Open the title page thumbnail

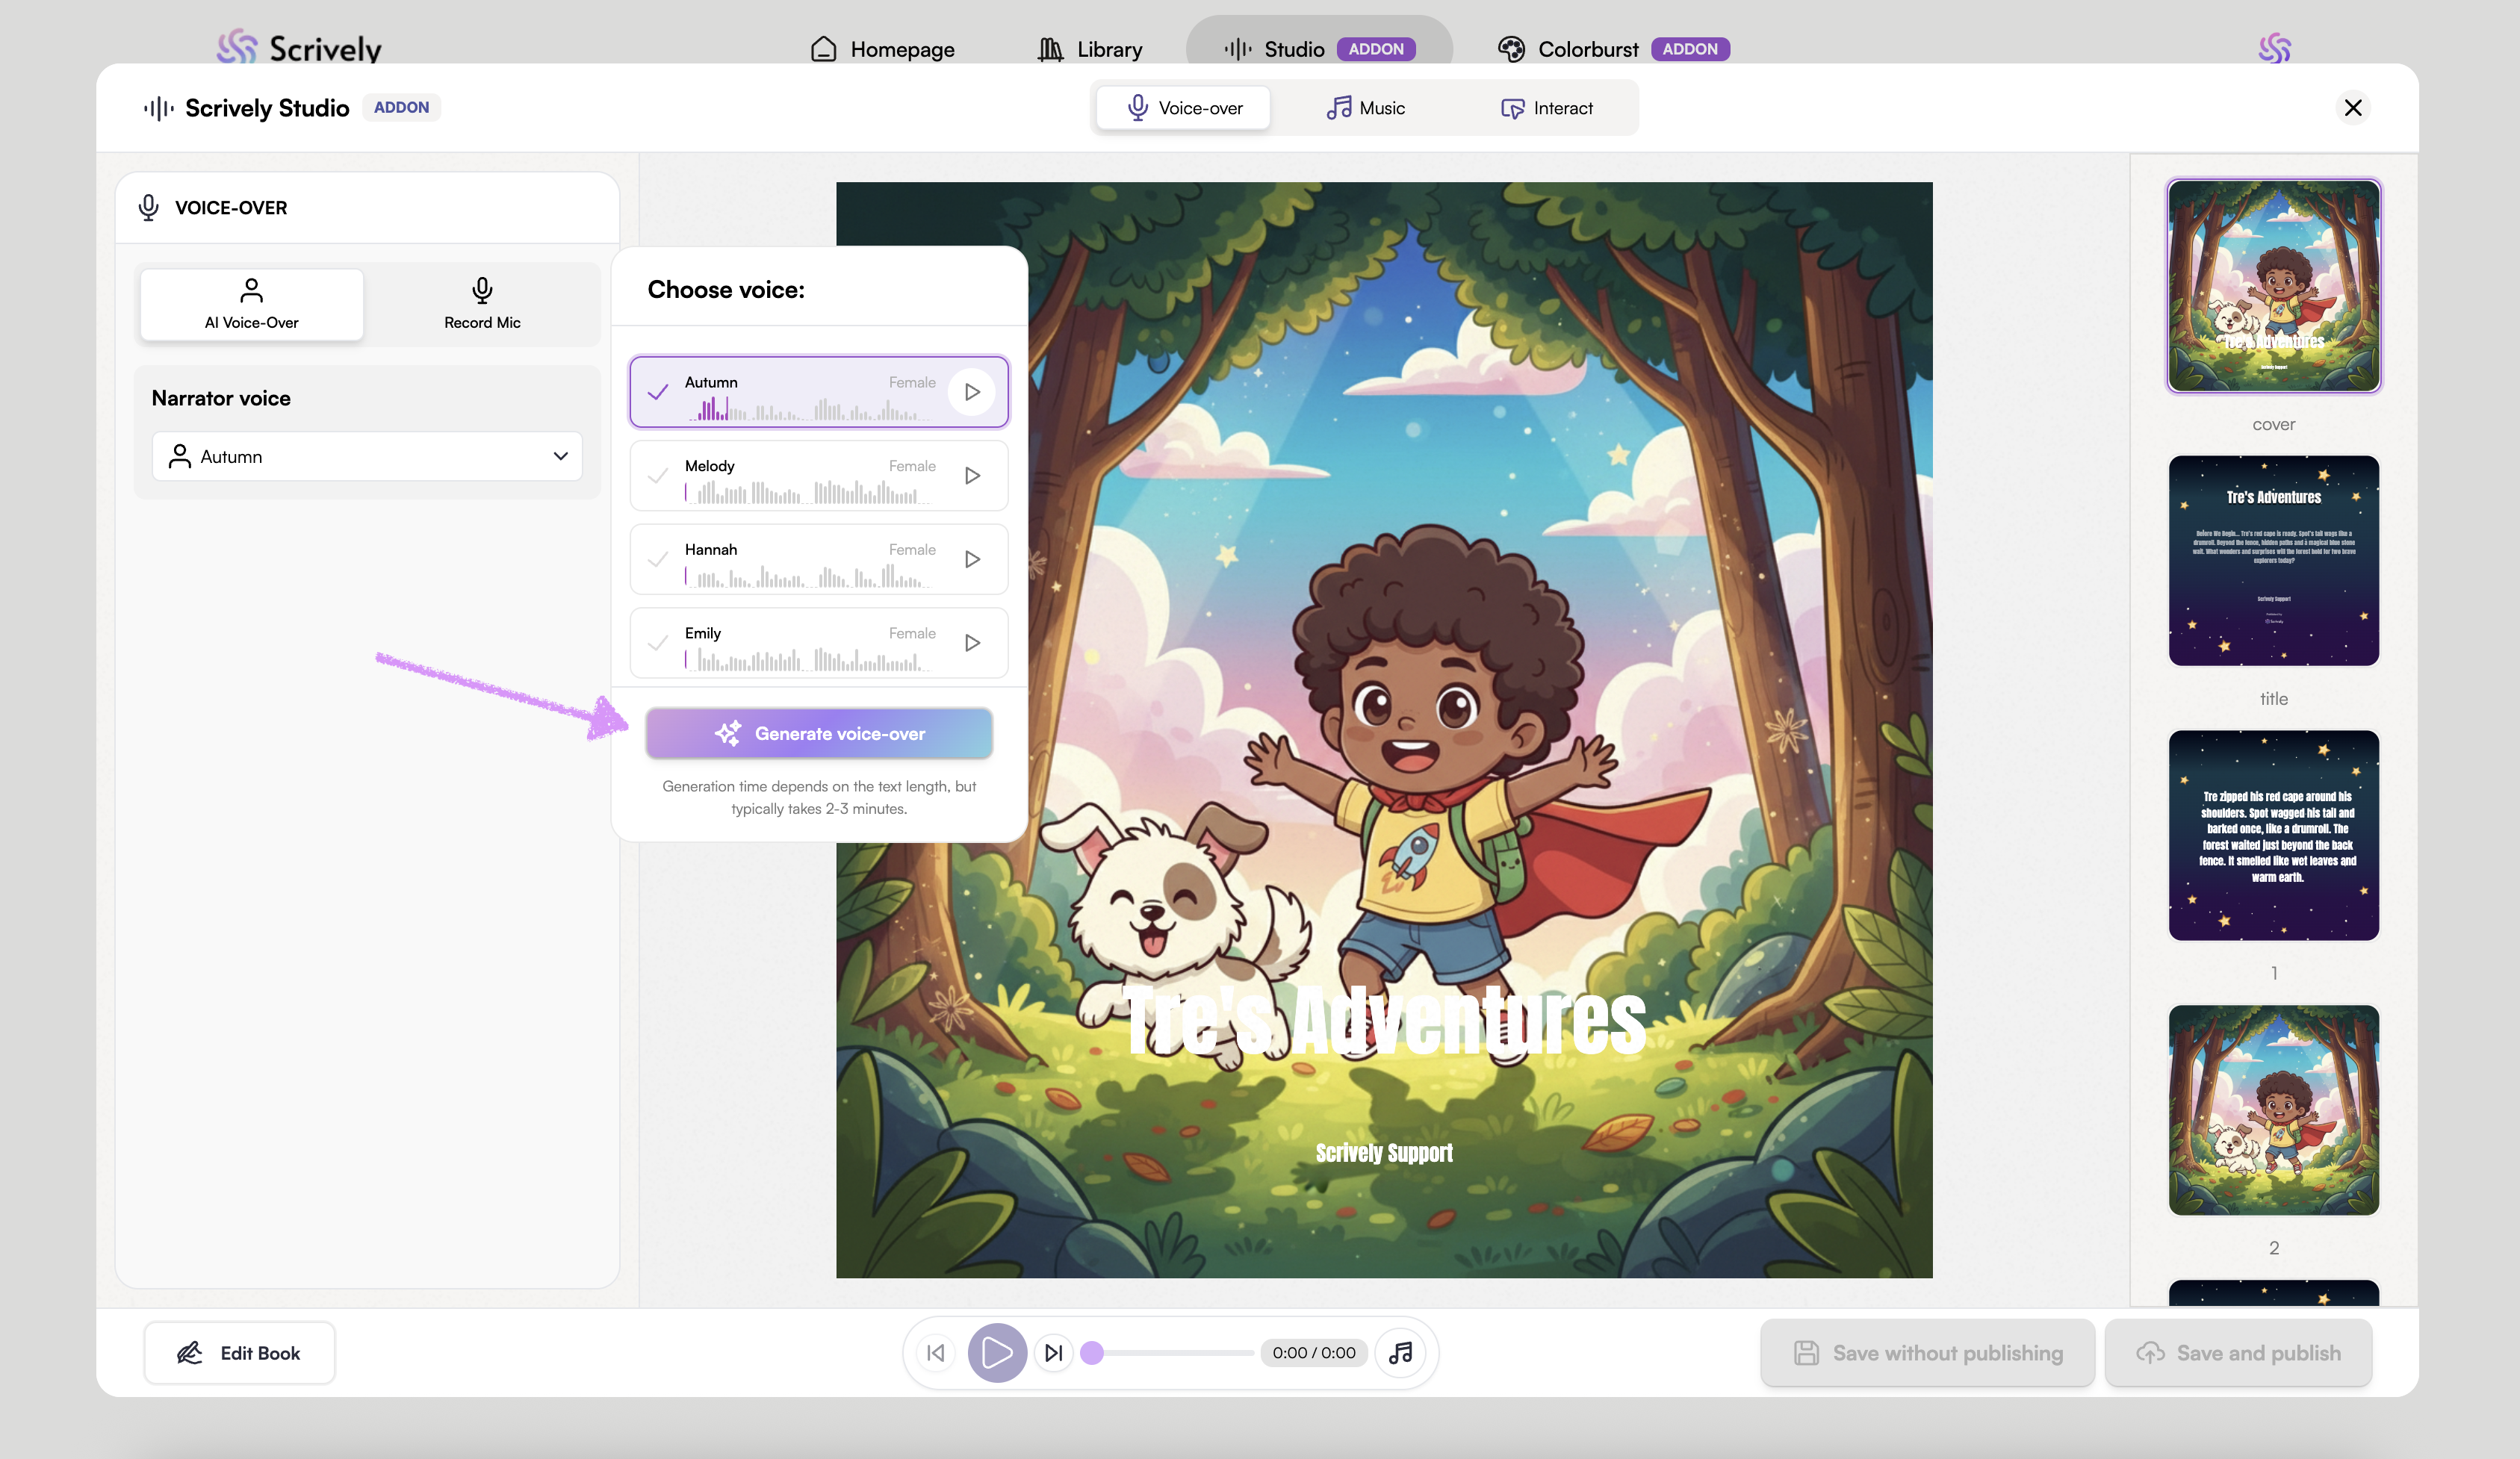point(2273,561)
